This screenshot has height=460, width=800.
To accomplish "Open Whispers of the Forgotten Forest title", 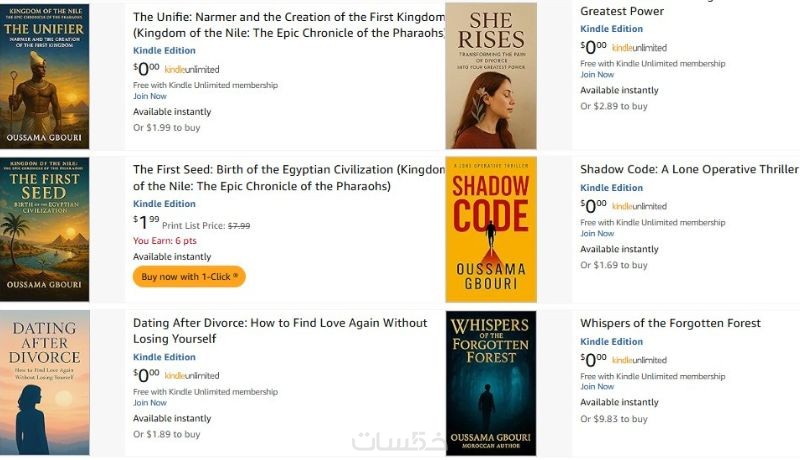I will point(670,324).
